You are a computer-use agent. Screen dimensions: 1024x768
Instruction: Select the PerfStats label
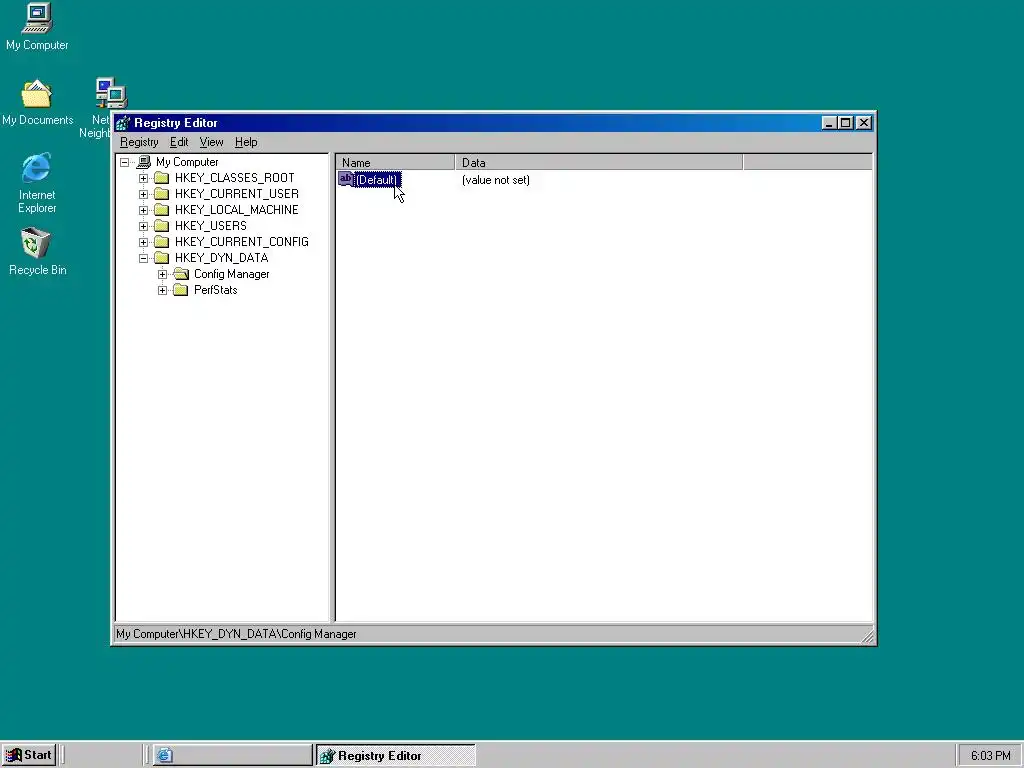[x=216, y=290]
